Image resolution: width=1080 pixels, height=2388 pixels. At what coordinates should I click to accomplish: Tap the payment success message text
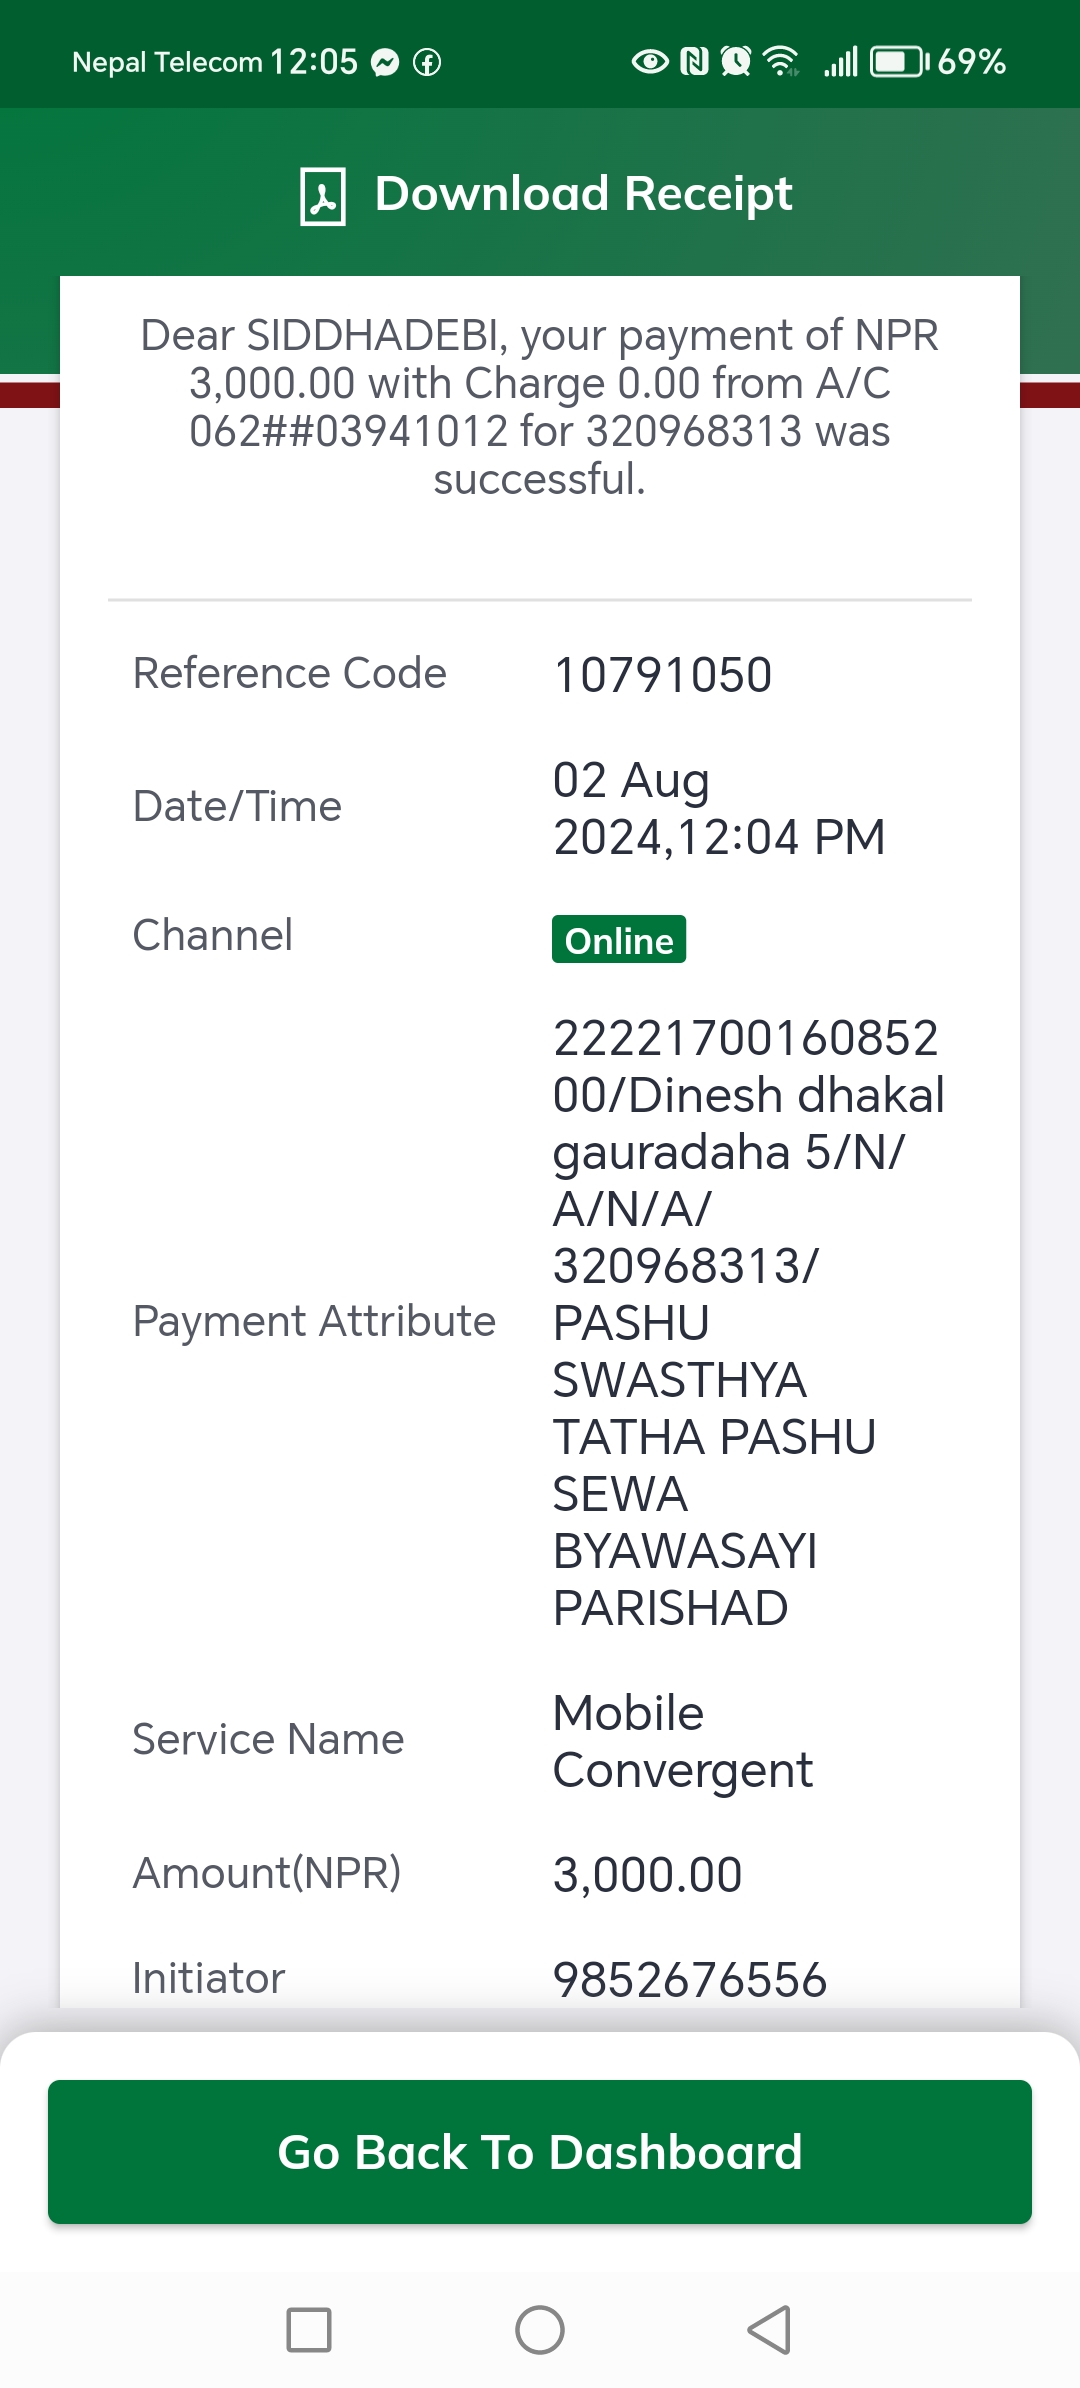tap(540, 407)
